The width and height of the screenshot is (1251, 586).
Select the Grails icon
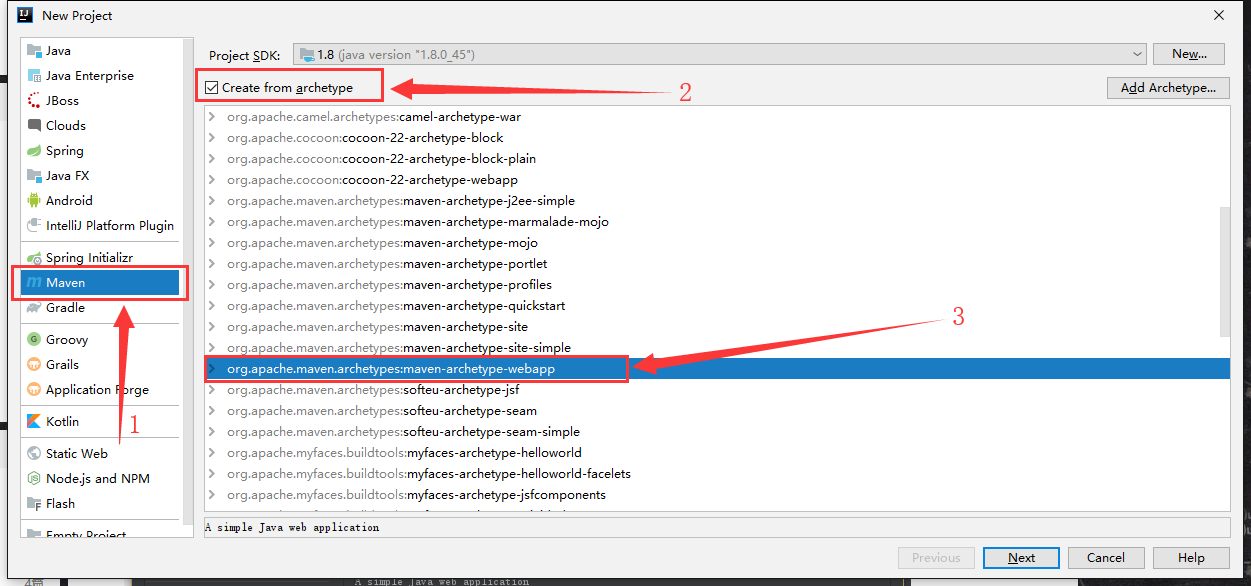[x=34, y=365]
